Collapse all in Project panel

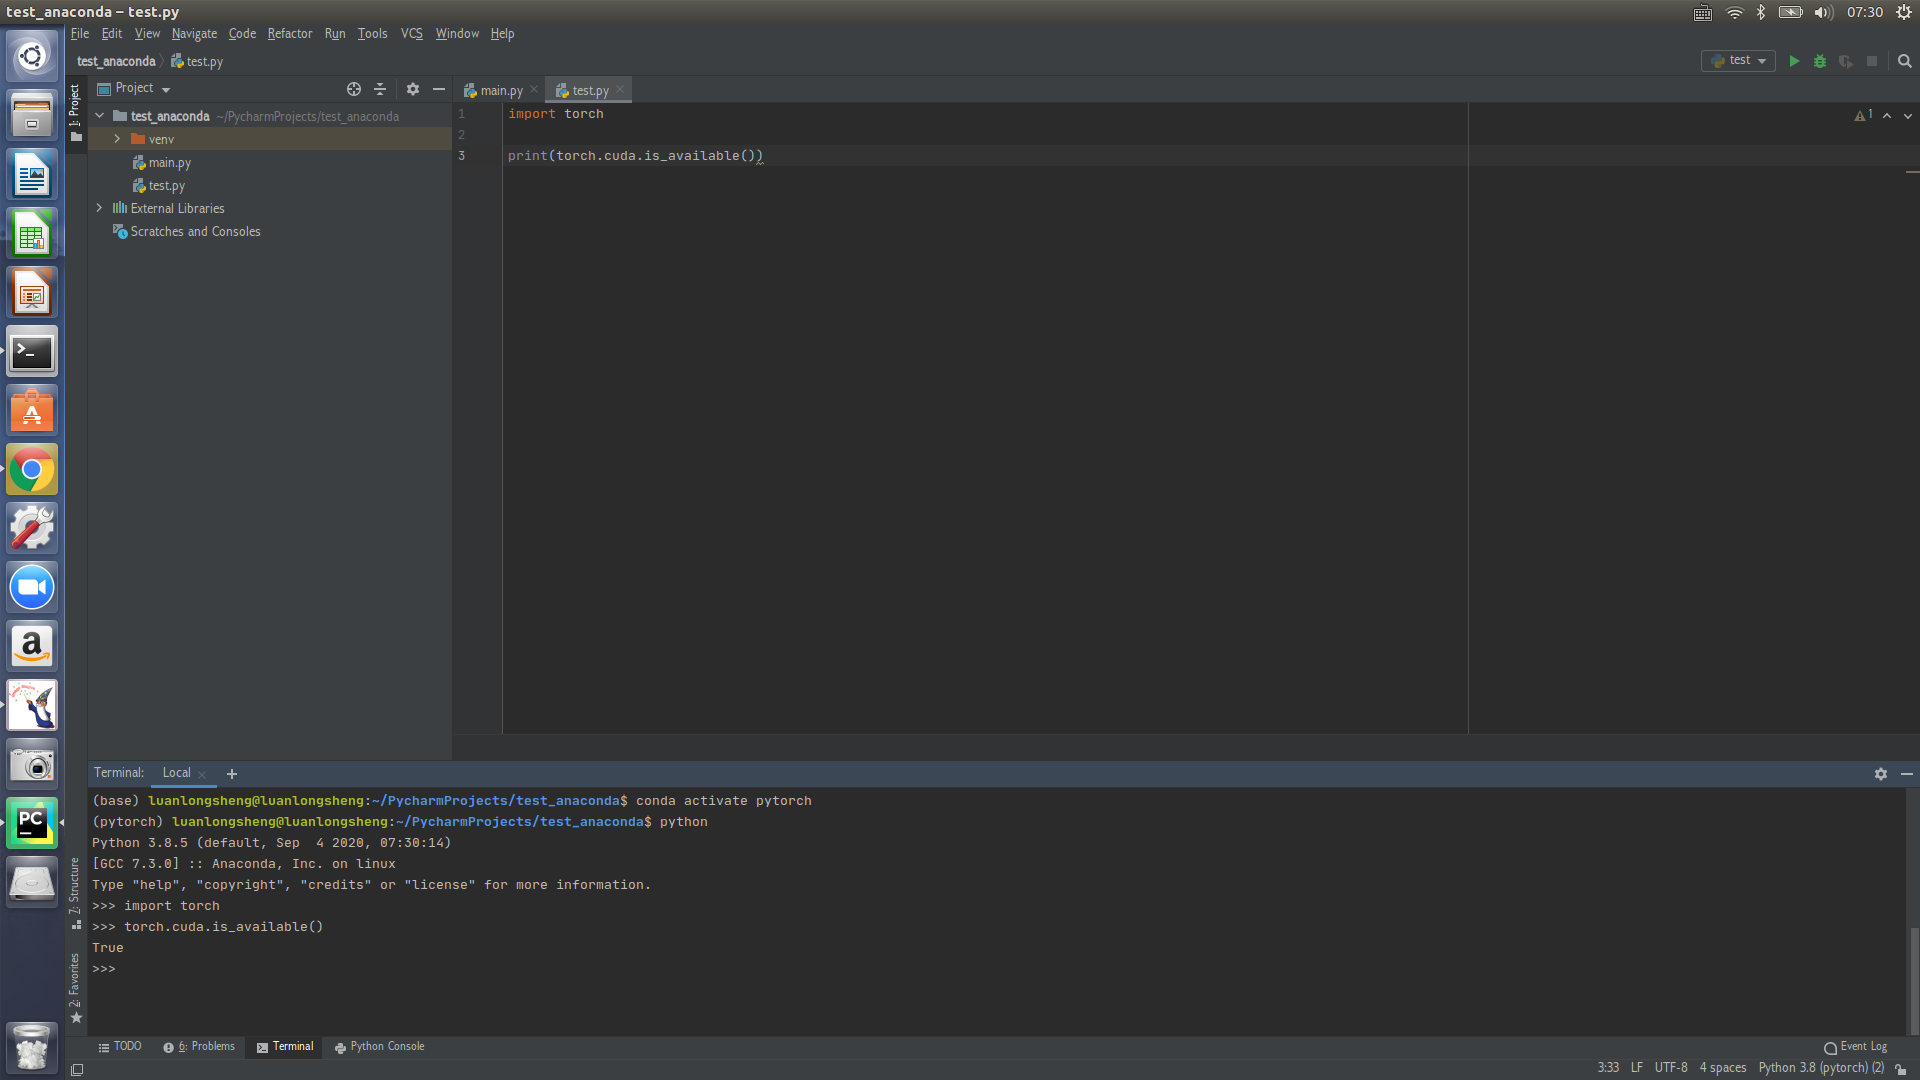(x=380, y=89)
